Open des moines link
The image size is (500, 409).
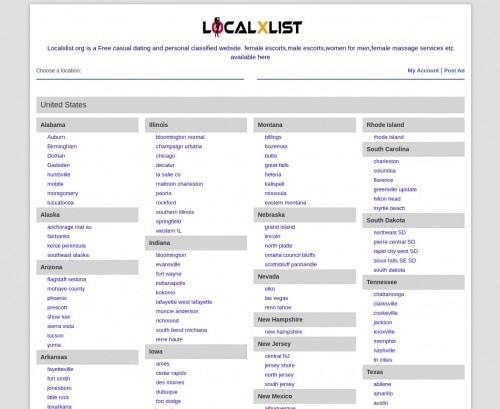170,382
